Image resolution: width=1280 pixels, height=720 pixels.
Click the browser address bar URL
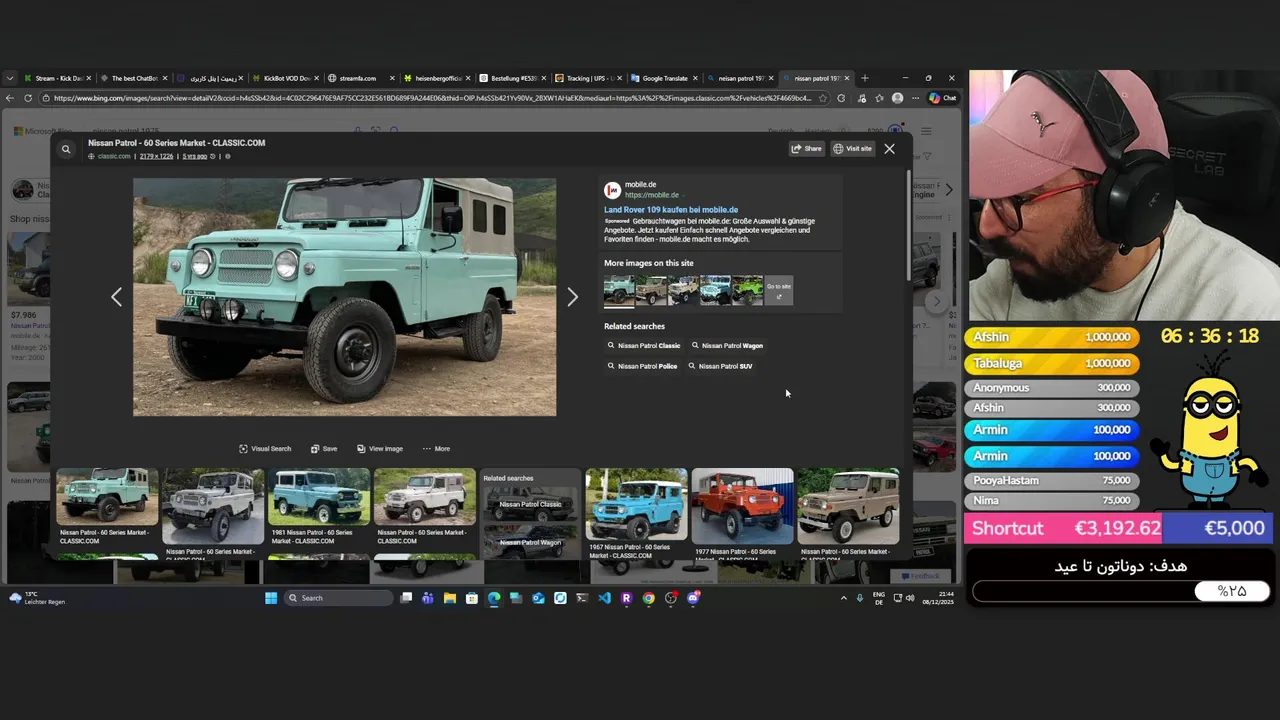pyautogui.click(x=432, y=98)
